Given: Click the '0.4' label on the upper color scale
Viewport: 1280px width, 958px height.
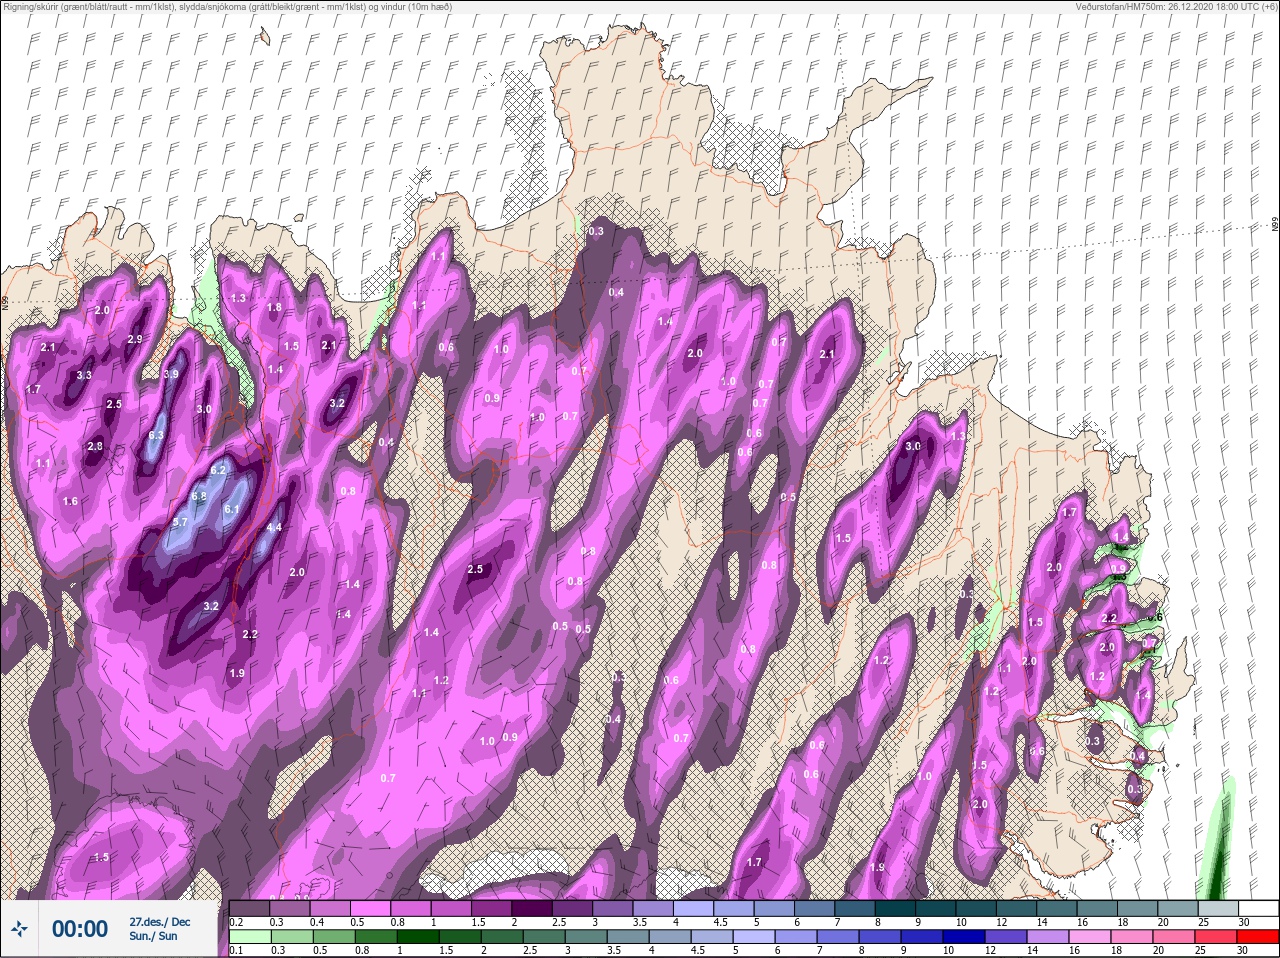Looking at the screenshot, I should (x=316, y=921).
